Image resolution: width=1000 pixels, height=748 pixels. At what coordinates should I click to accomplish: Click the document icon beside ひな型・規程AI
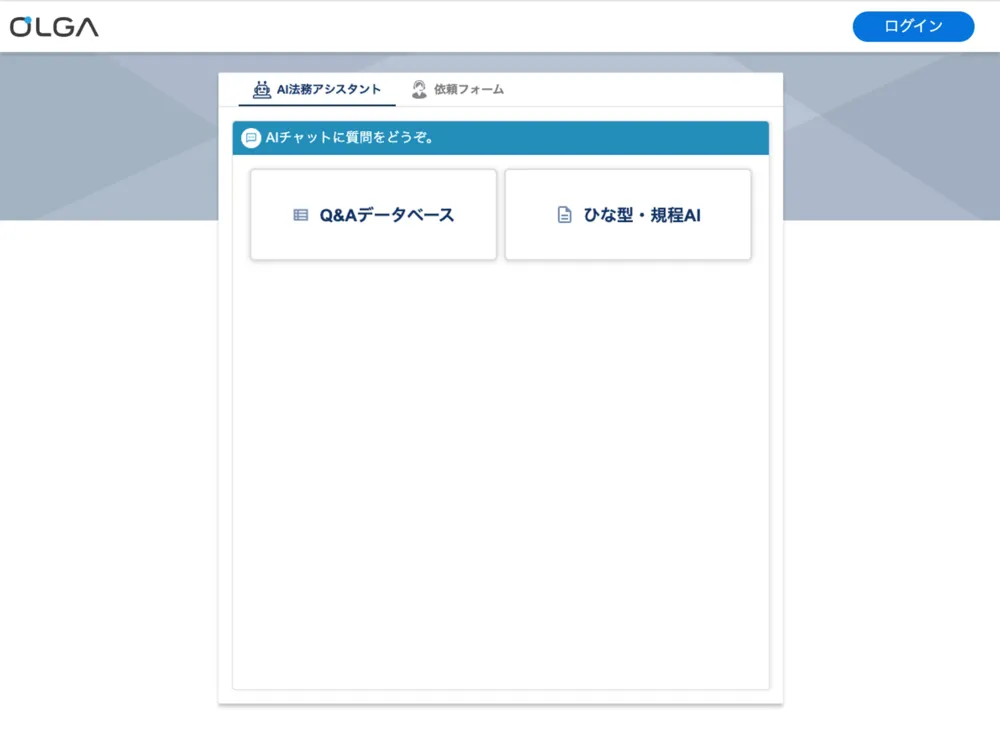564,215
